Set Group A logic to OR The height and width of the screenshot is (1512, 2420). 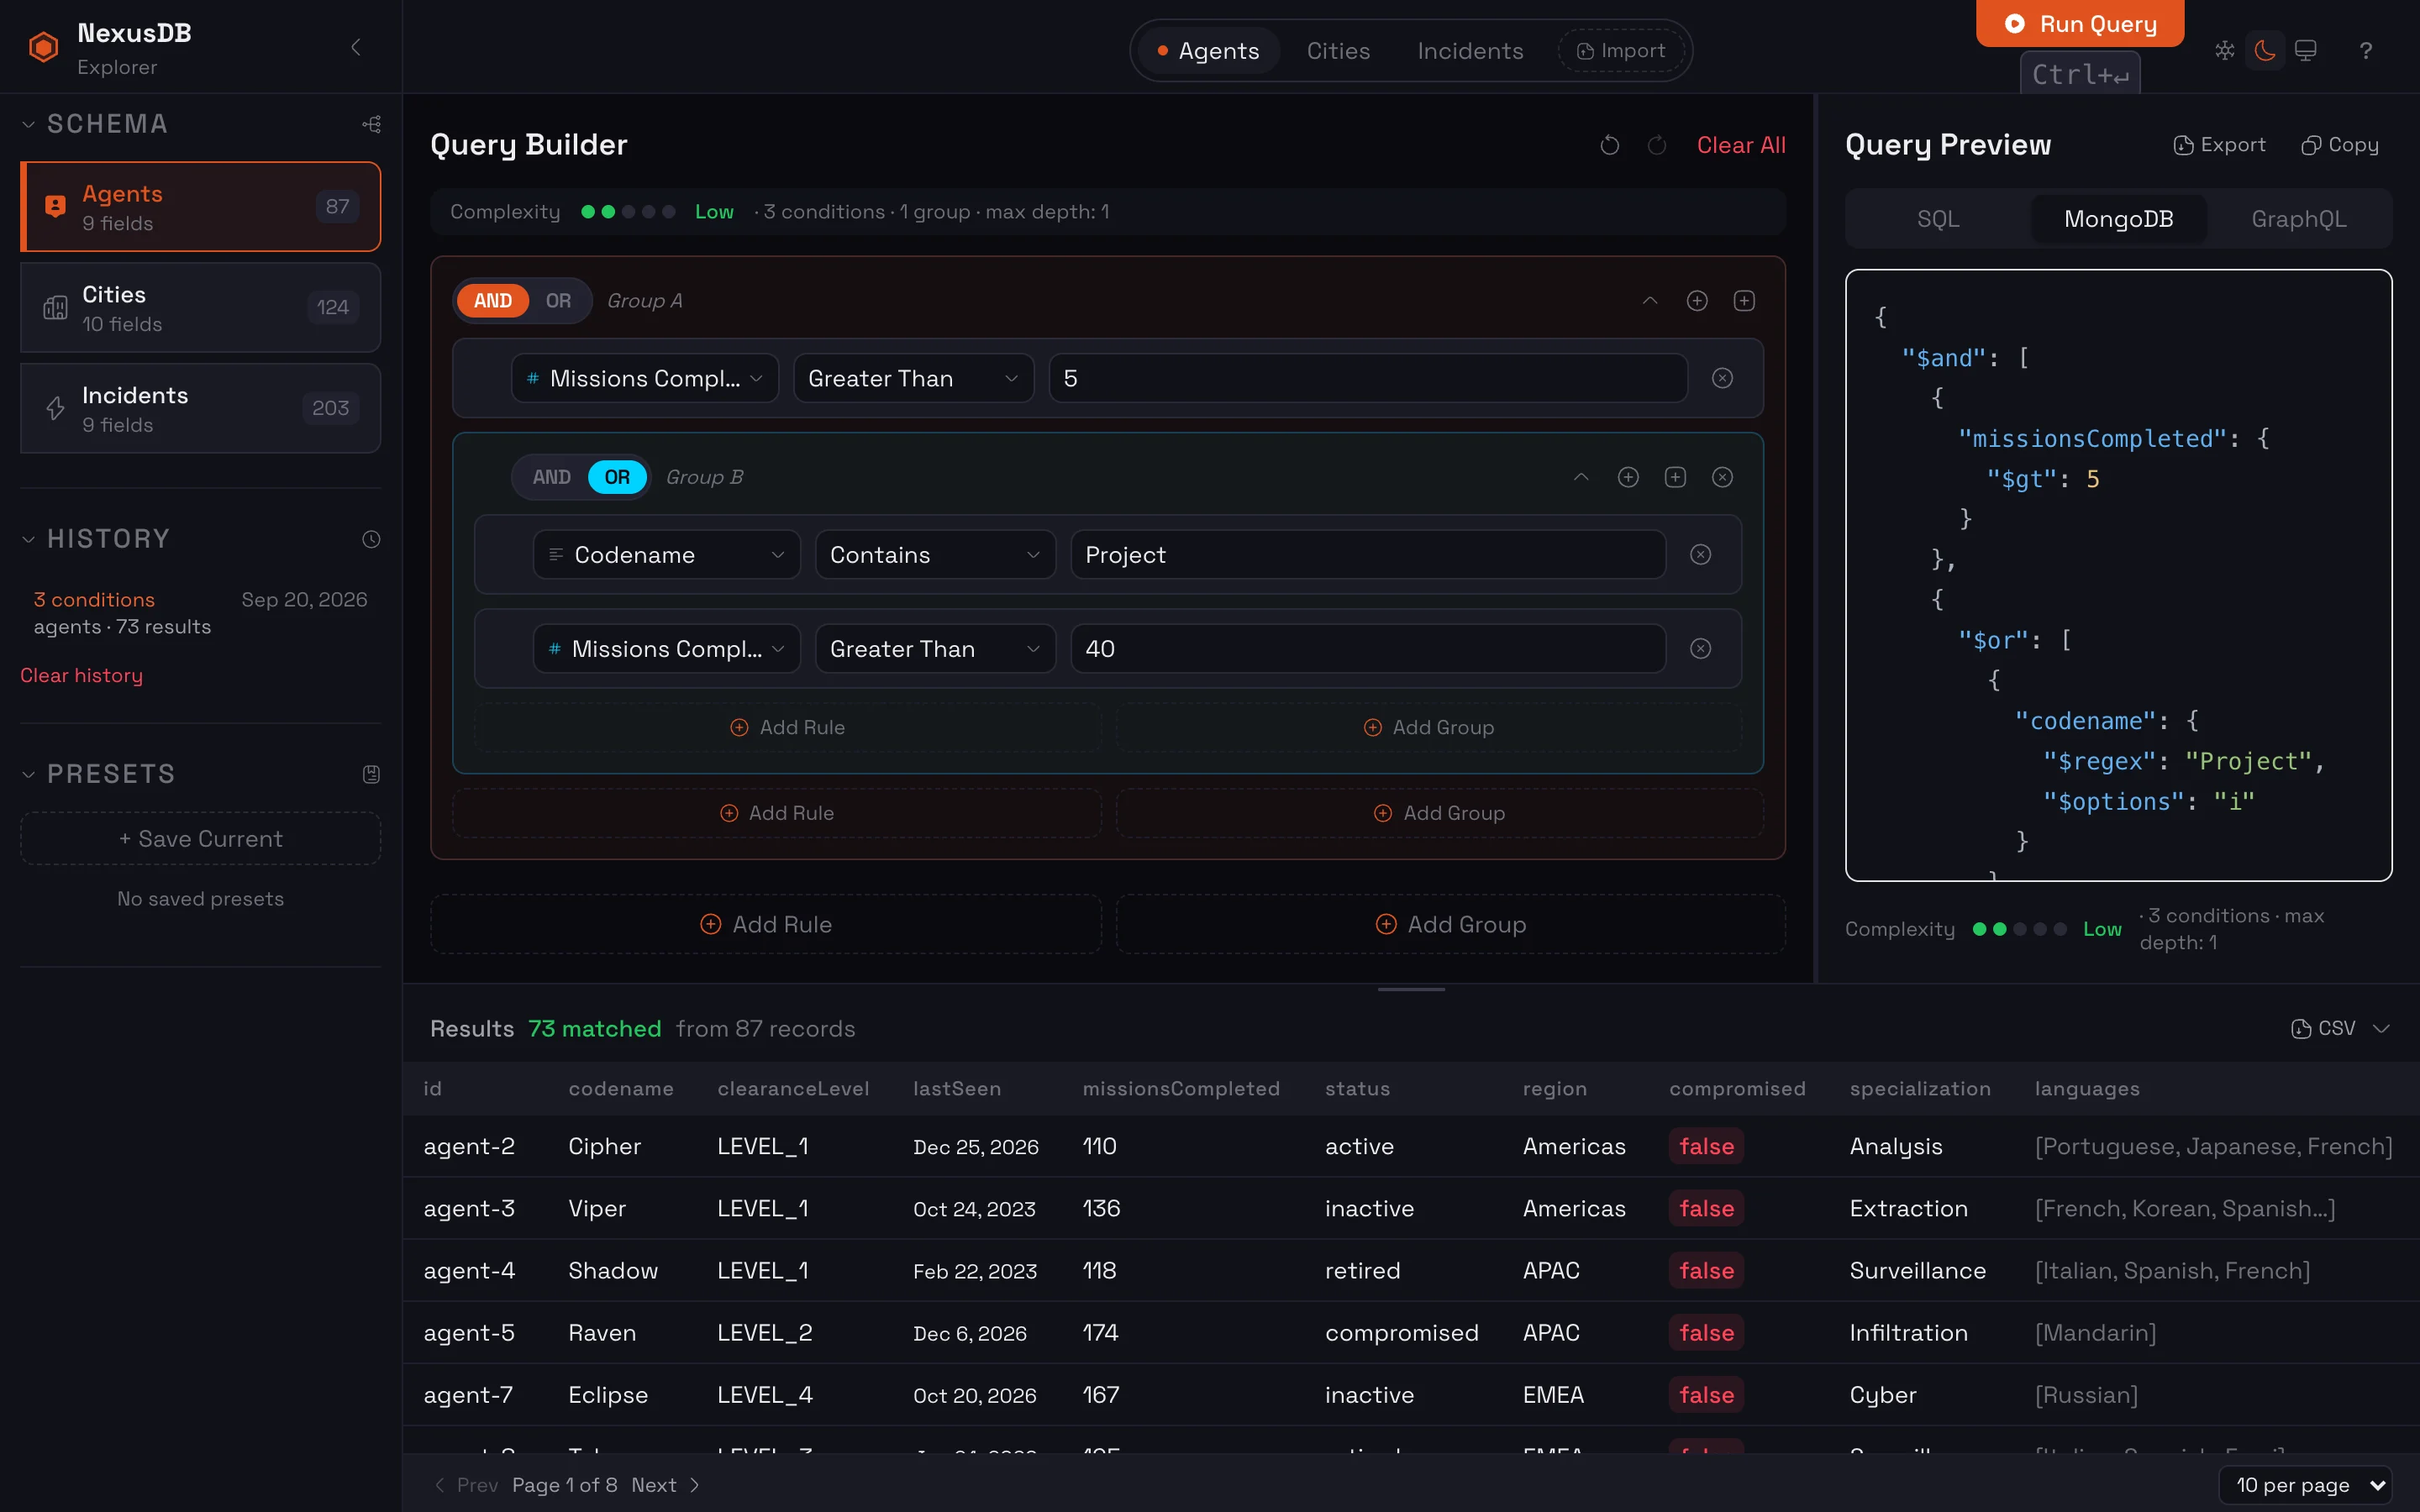pyautogui.click(x=558, y=301)
